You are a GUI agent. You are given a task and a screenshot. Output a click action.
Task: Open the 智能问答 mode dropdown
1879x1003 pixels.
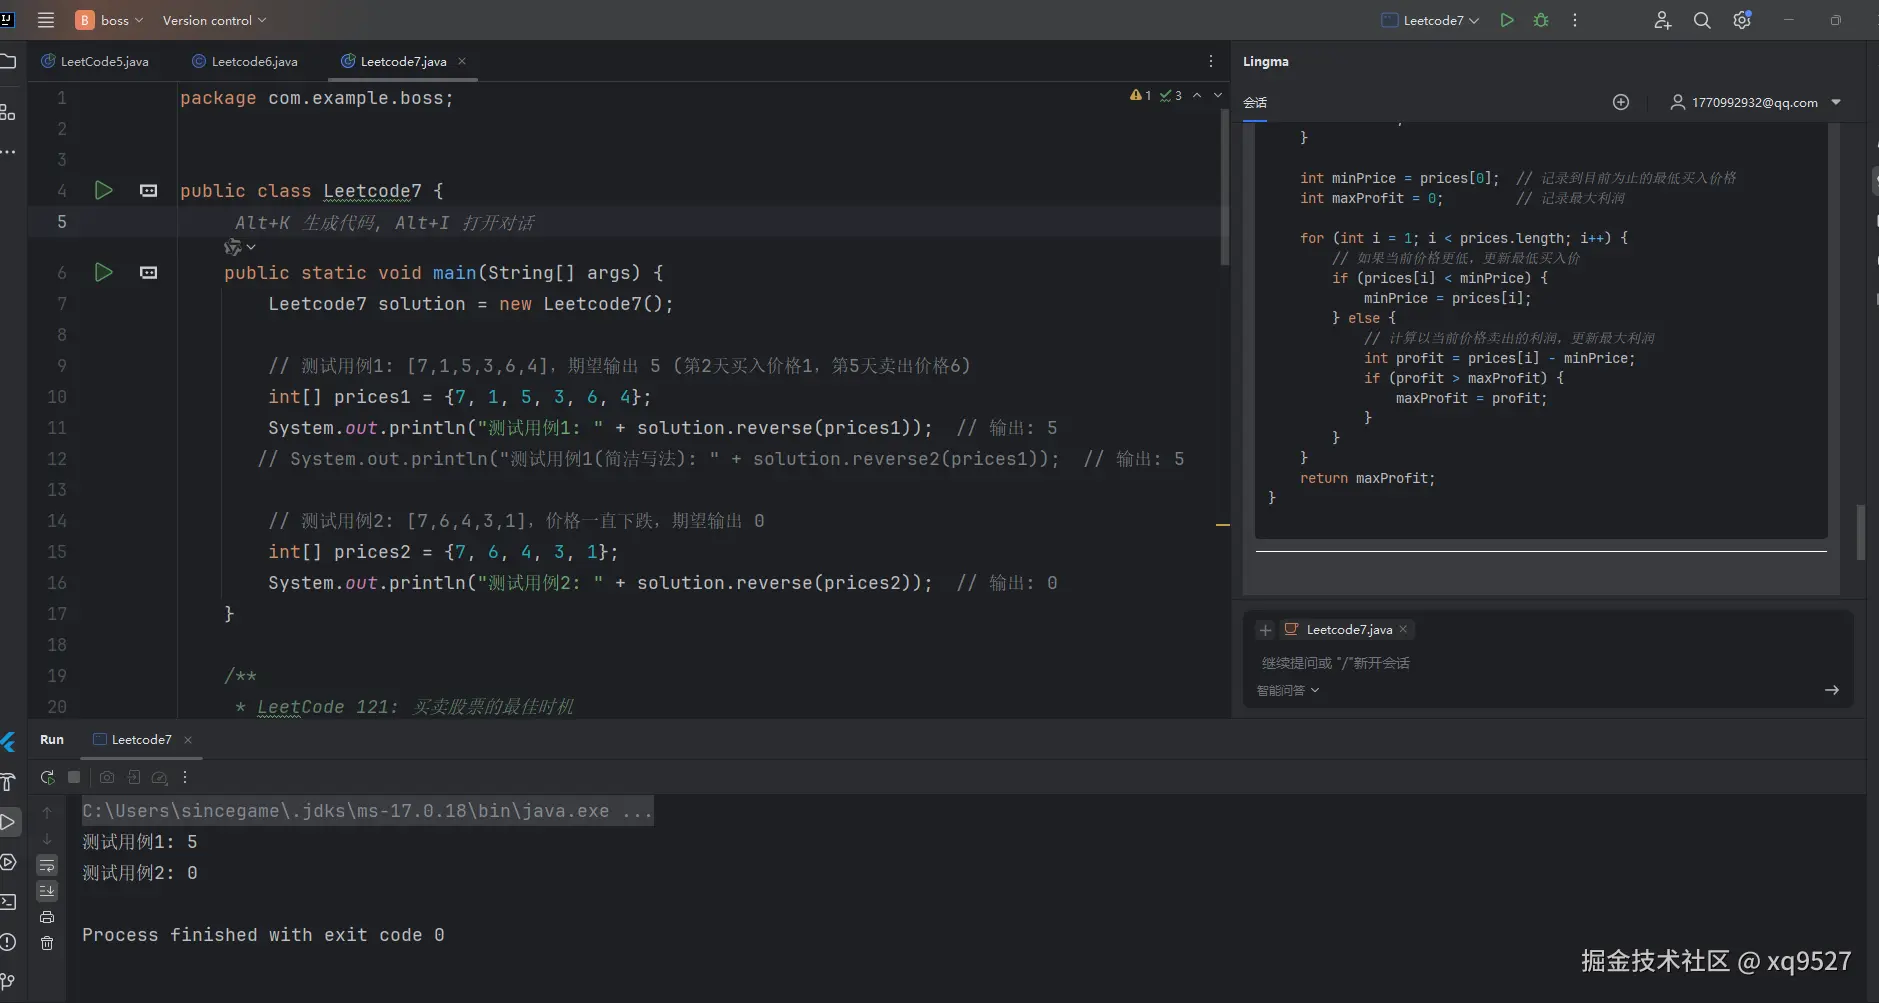1287,690
